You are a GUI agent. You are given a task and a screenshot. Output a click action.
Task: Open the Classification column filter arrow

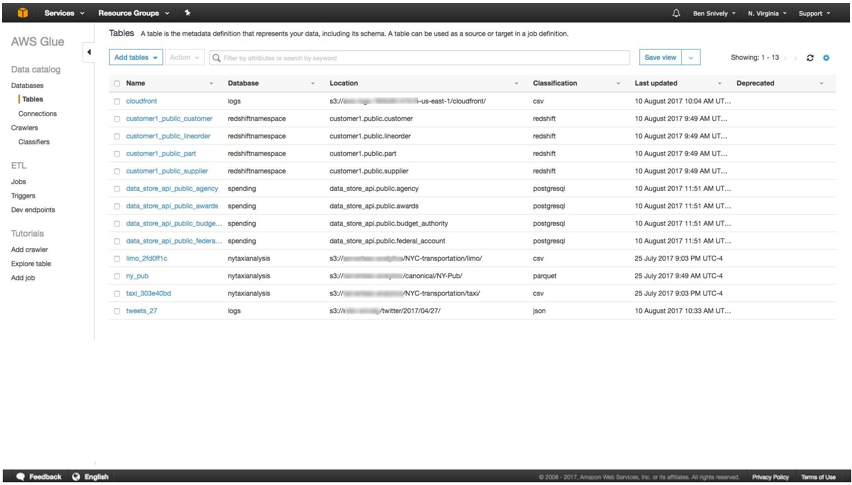pyautogui.click(x=618, y=84)
